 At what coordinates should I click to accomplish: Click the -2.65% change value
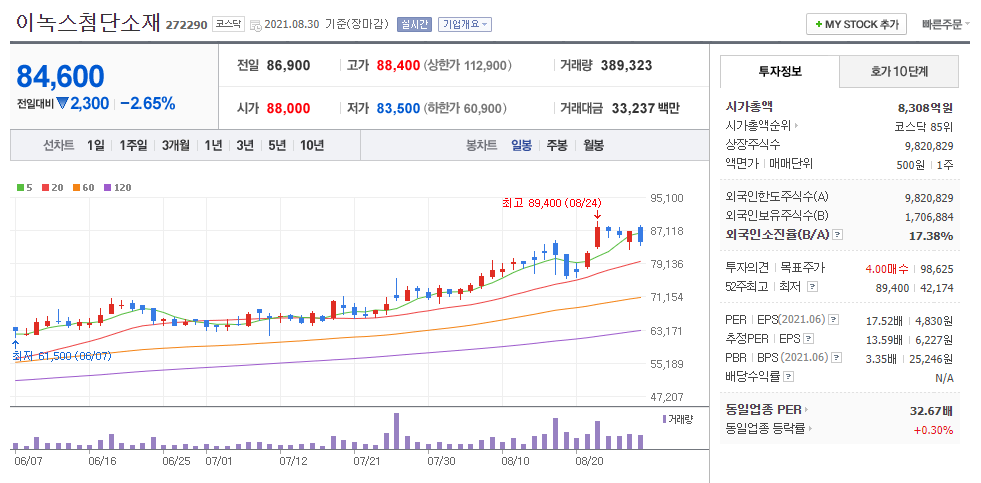point(148,103)
